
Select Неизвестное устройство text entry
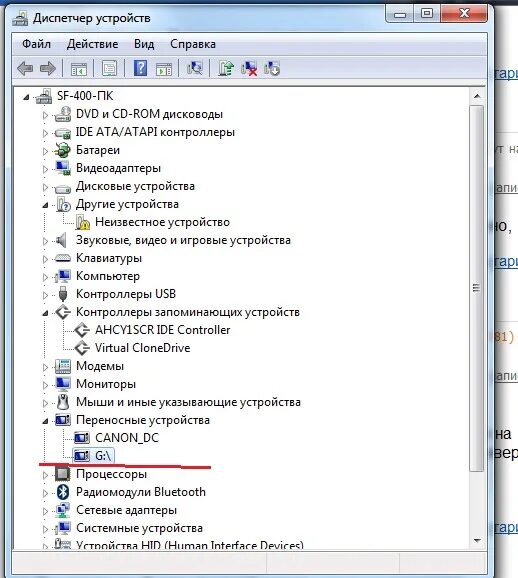click(162, 222)
